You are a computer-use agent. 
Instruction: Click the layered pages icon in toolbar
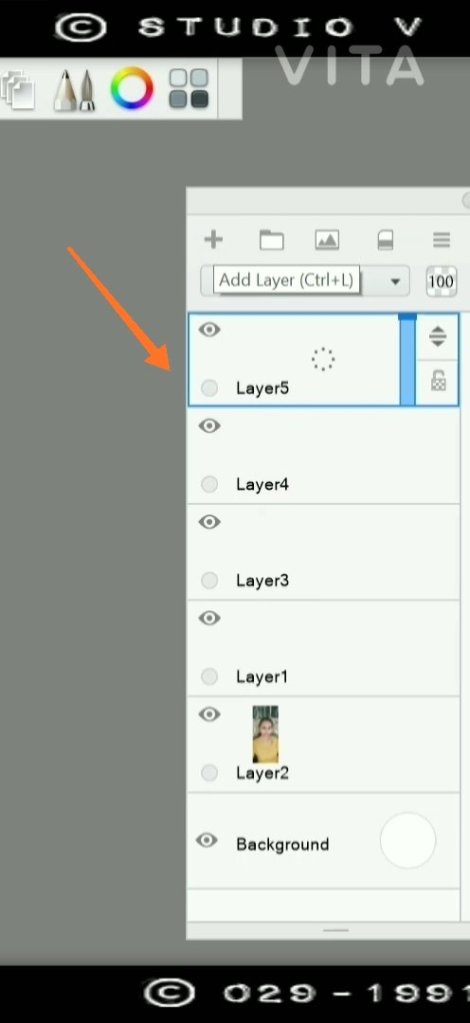(x=18, y=89)
